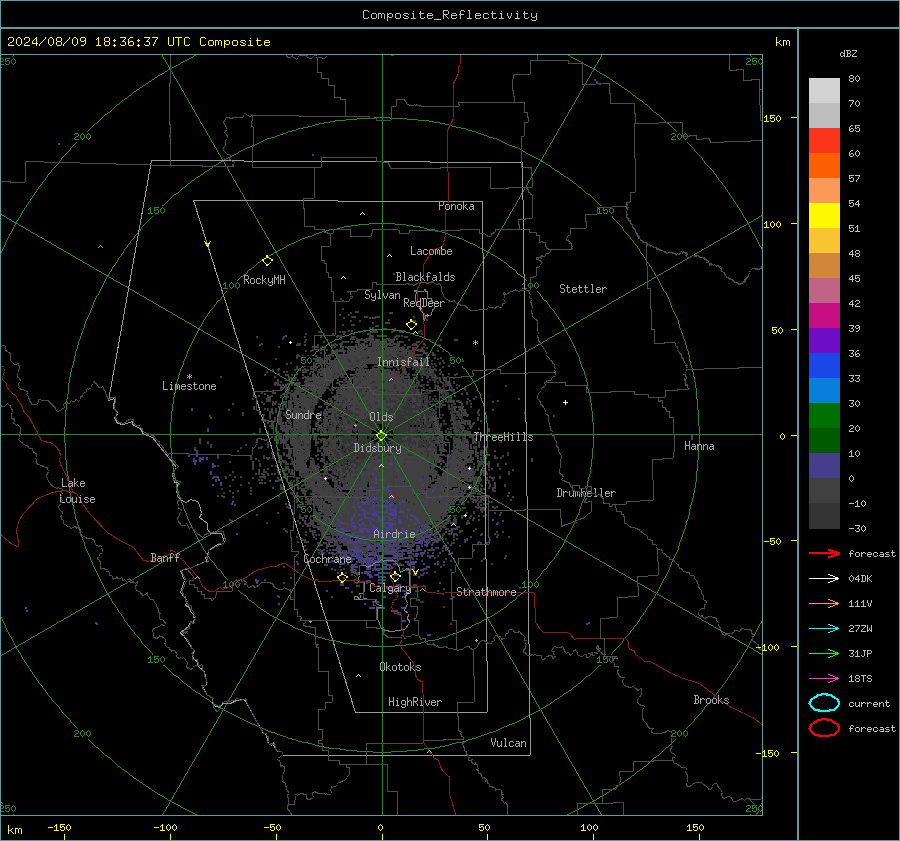Select the cyan 'current' ellipse legend icon
The image size is (900, 841).
coord(824,703)
